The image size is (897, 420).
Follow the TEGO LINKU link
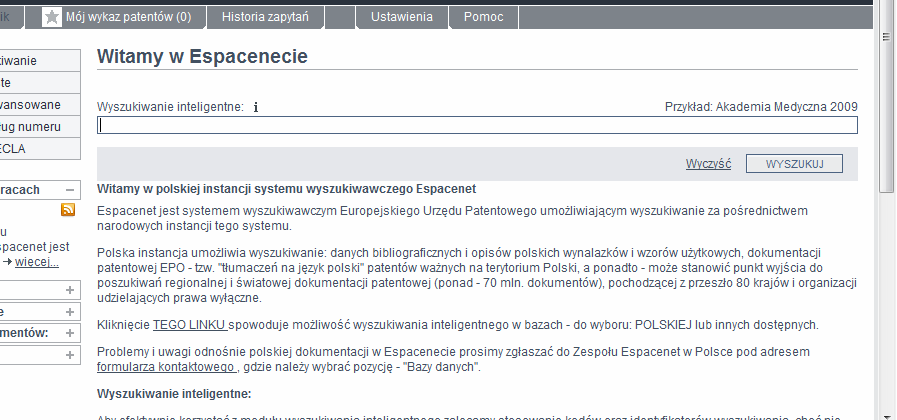[190, 325]
